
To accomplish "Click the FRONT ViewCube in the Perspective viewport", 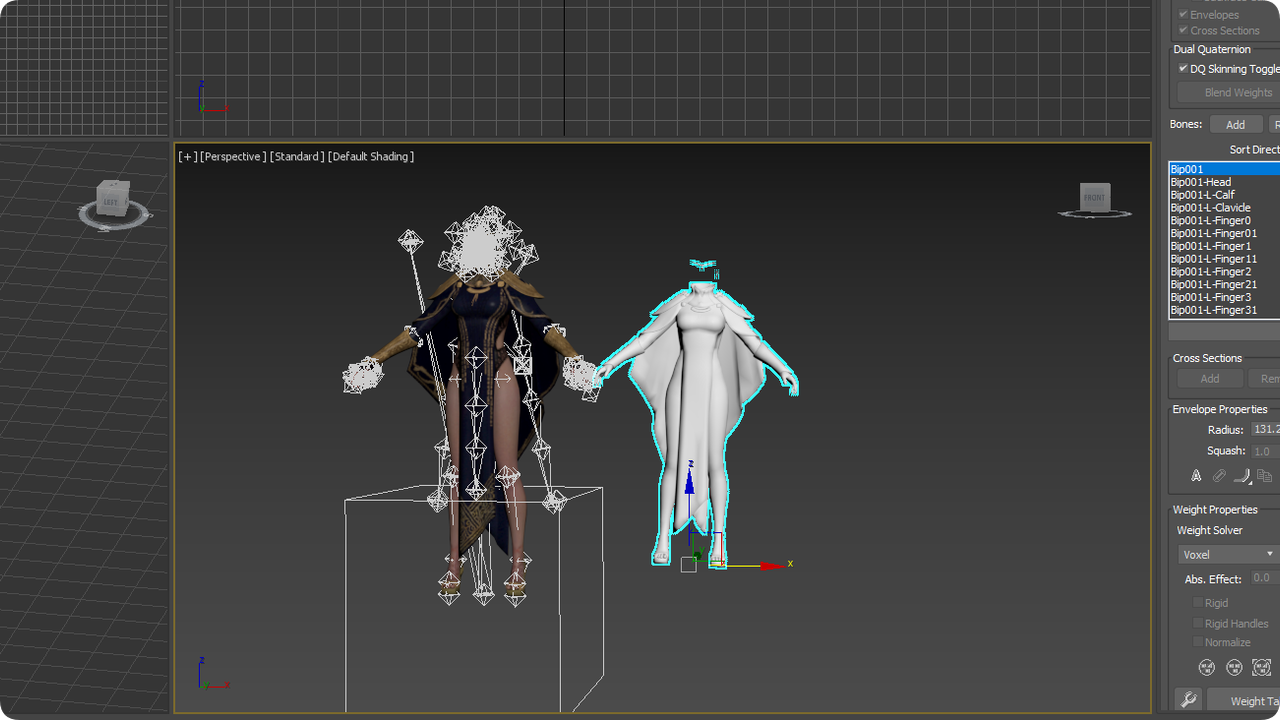I will (x=1095, y=197).
